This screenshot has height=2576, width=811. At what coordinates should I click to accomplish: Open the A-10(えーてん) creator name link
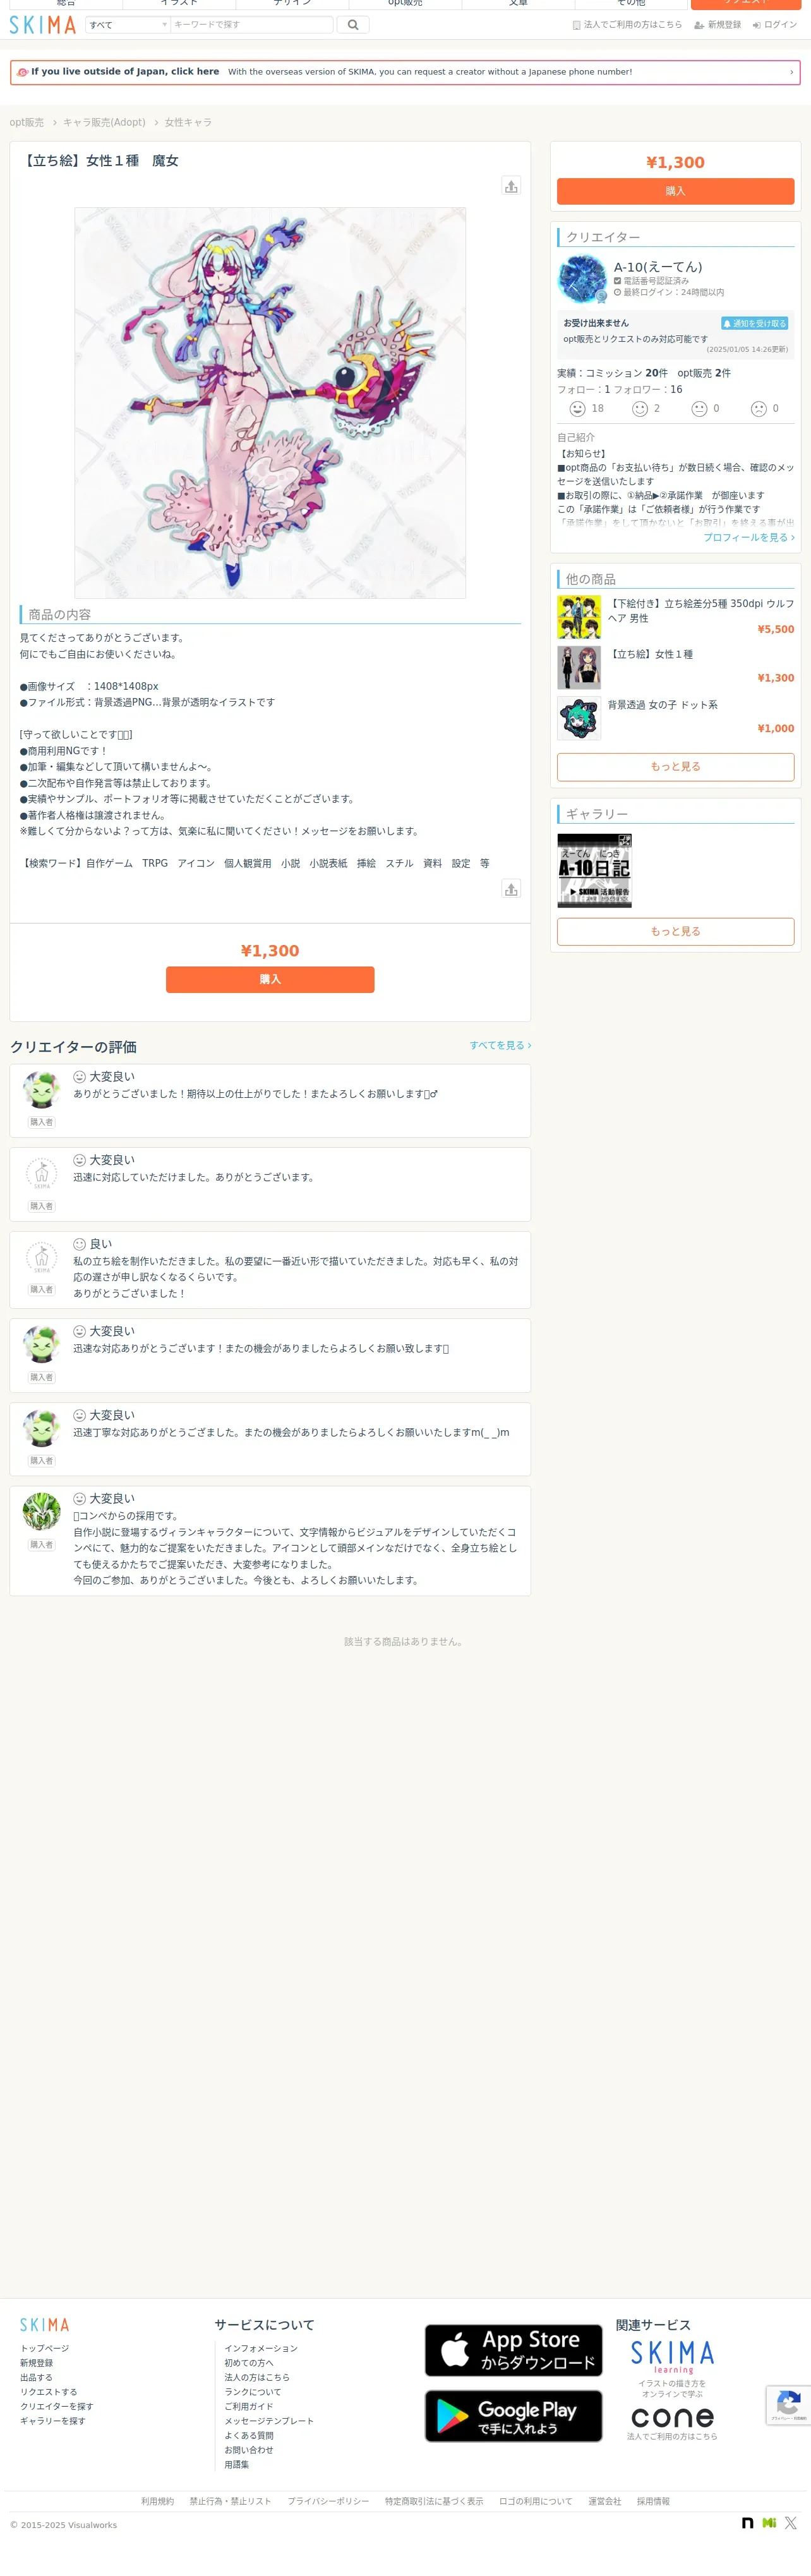[x=658, y=267]
